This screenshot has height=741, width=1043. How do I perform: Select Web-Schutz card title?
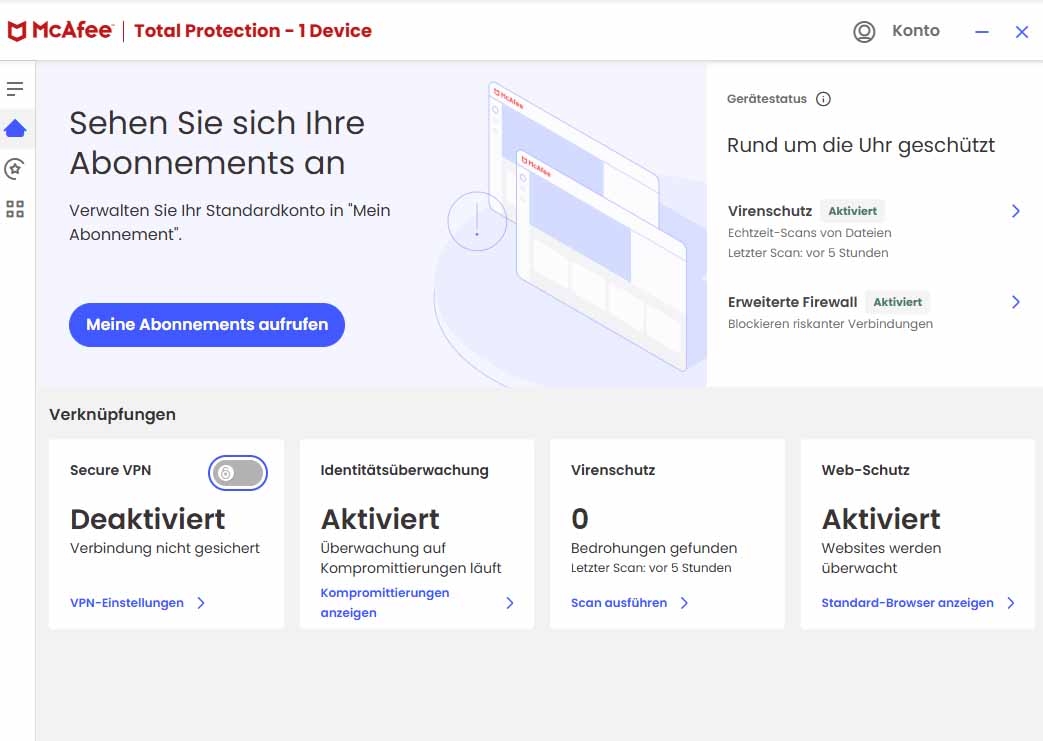pos(865,470)
